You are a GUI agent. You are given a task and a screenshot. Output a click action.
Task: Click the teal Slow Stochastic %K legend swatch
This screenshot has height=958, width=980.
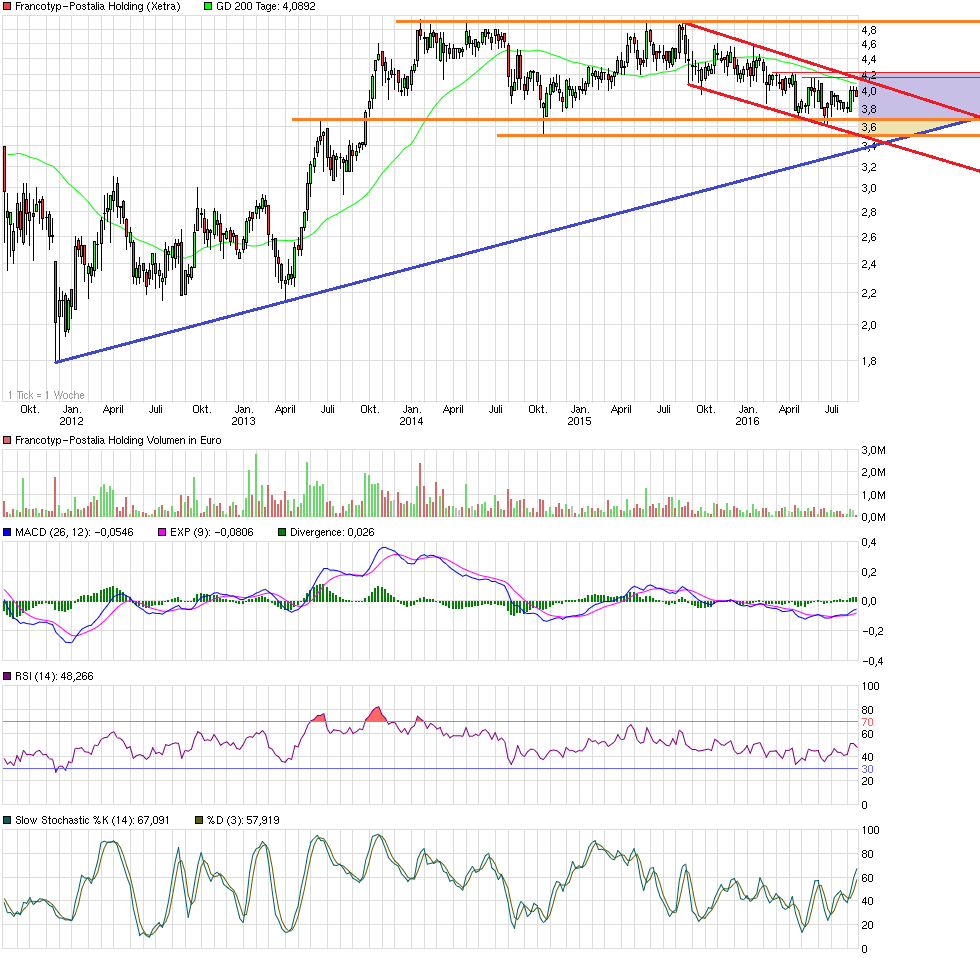7,820
